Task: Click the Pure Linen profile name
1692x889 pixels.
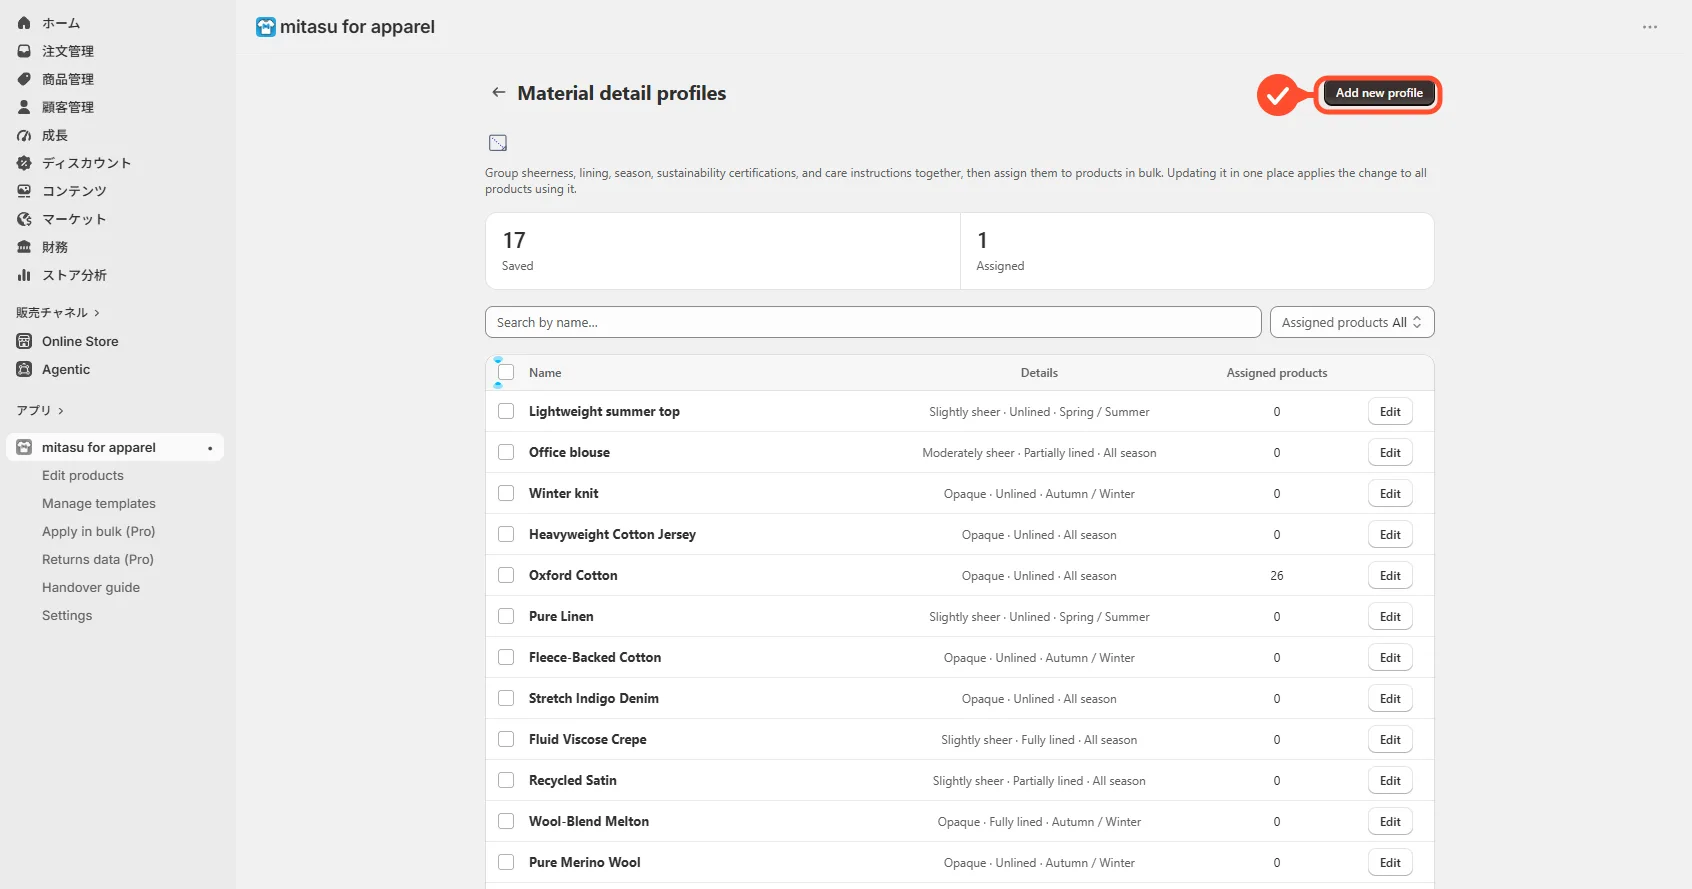Action: click(x=561, y=616)
